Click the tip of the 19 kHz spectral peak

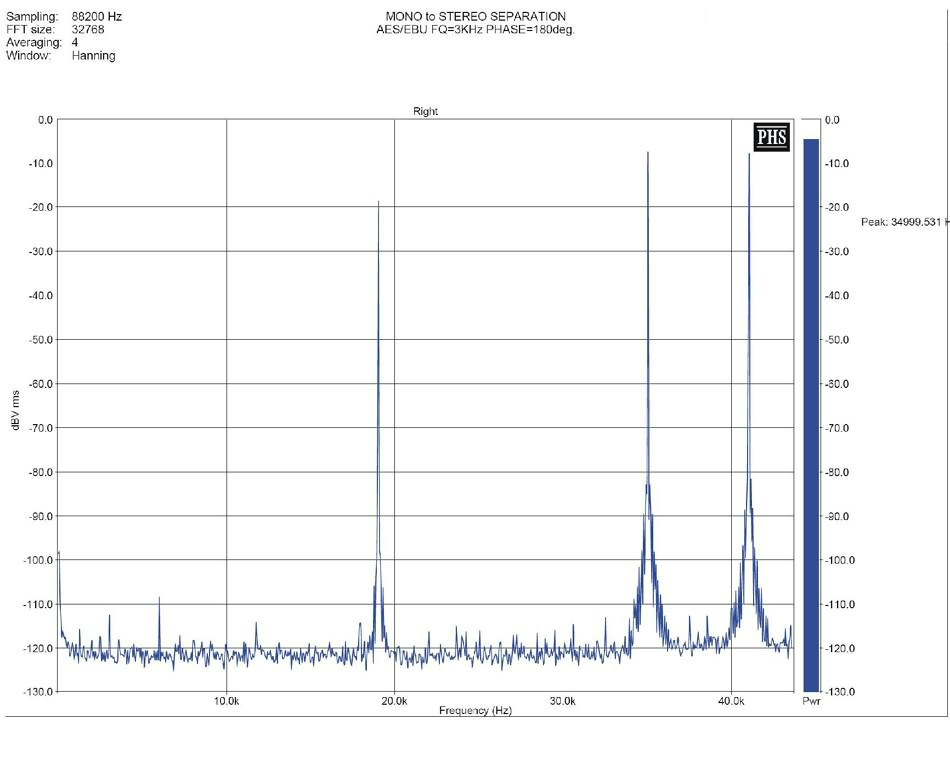point(378,202)
